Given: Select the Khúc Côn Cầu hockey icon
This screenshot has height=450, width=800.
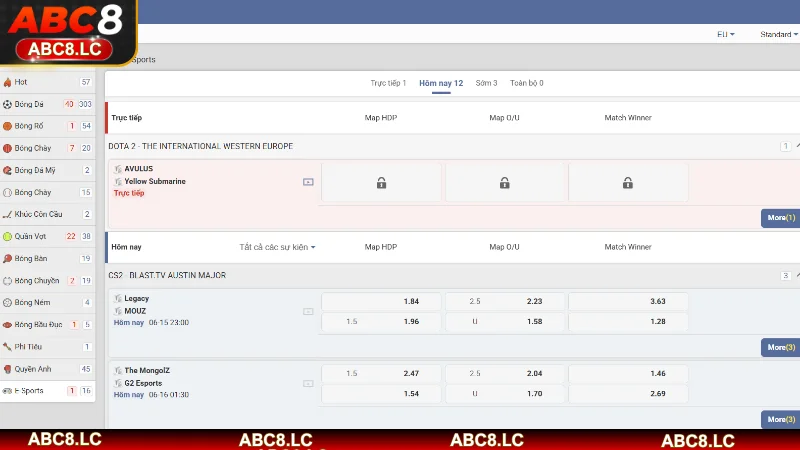Looking at the screenshot, I should click(7, 215).
